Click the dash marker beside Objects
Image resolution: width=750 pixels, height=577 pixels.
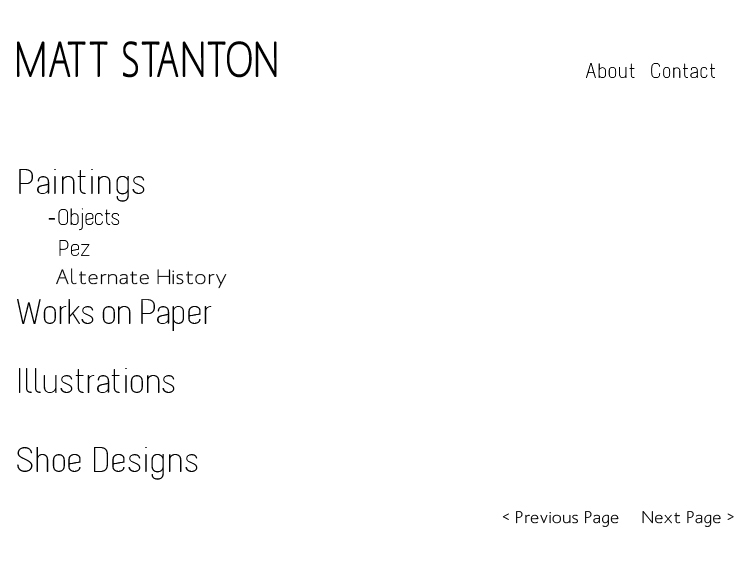pyautogui.click(x=51, y=218)
